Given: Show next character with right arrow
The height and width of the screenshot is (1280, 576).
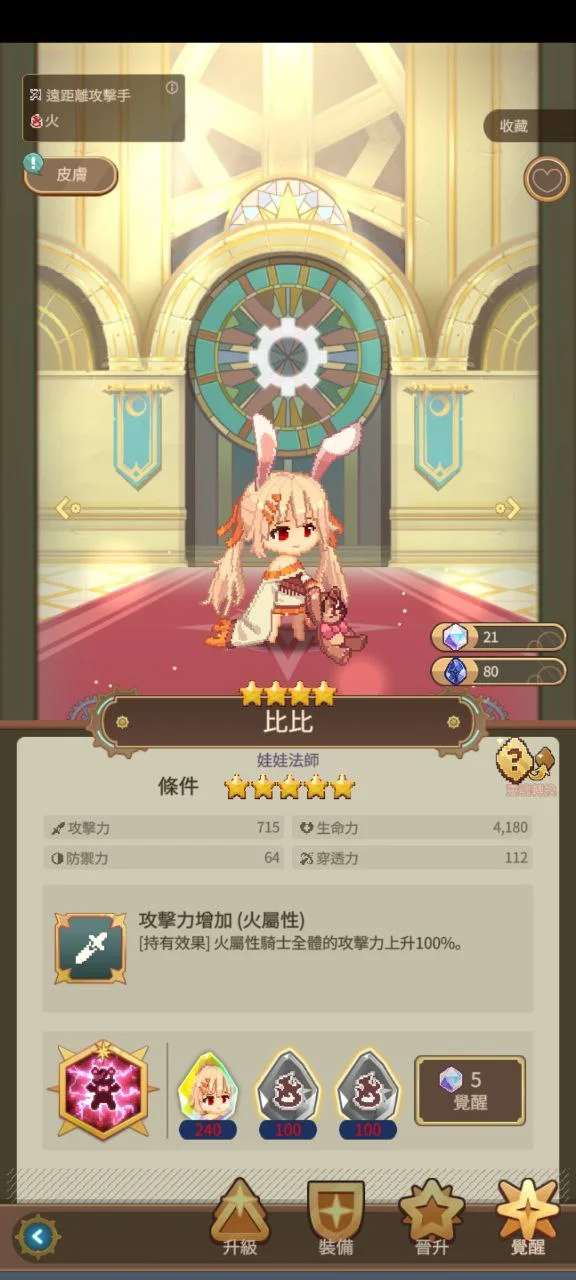Looking at the screenshot, I should [508, 508].
